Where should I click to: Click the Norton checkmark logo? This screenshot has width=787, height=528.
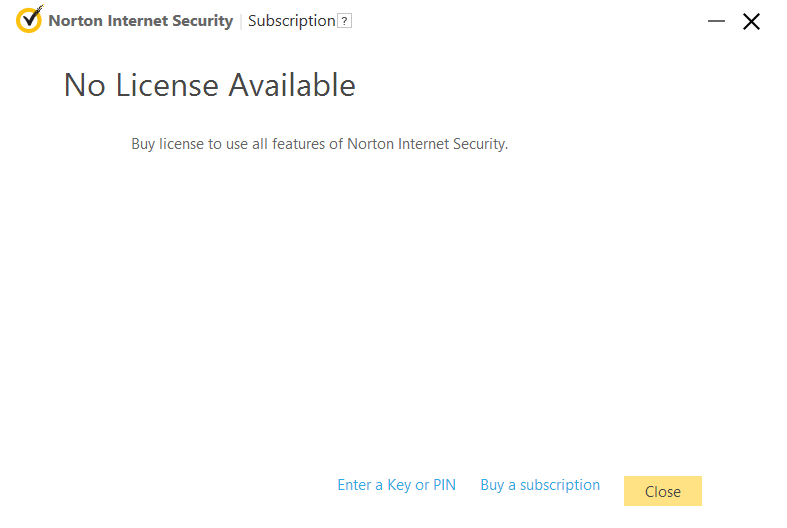pyautogui.click(x=29, y=20)
